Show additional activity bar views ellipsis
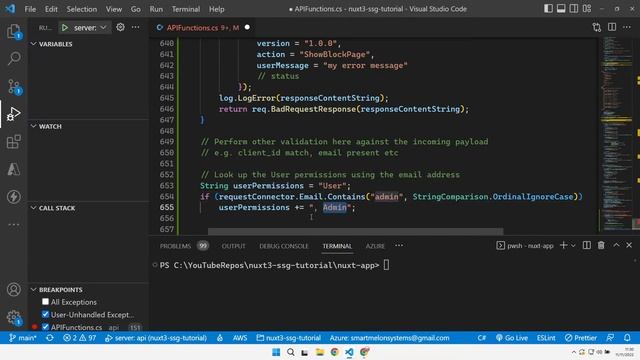This screenshot has height=360, width=640. tap(13, 224)
